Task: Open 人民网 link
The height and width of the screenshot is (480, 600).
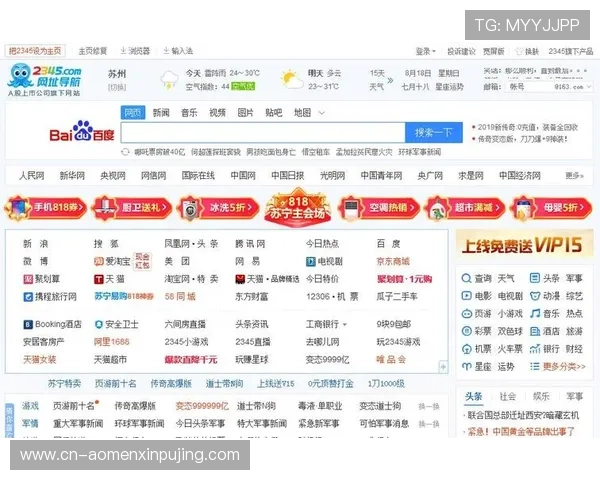Action: 32,176
